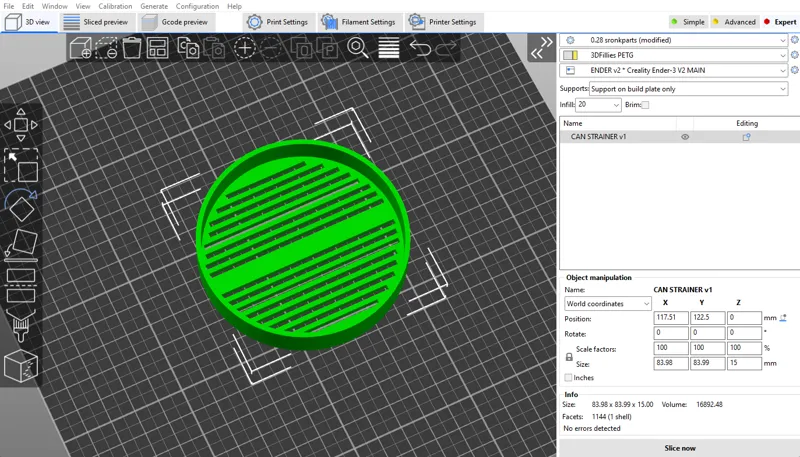Open the Calibration menu
Screen dimensions: 800x457
coord(115,6)
